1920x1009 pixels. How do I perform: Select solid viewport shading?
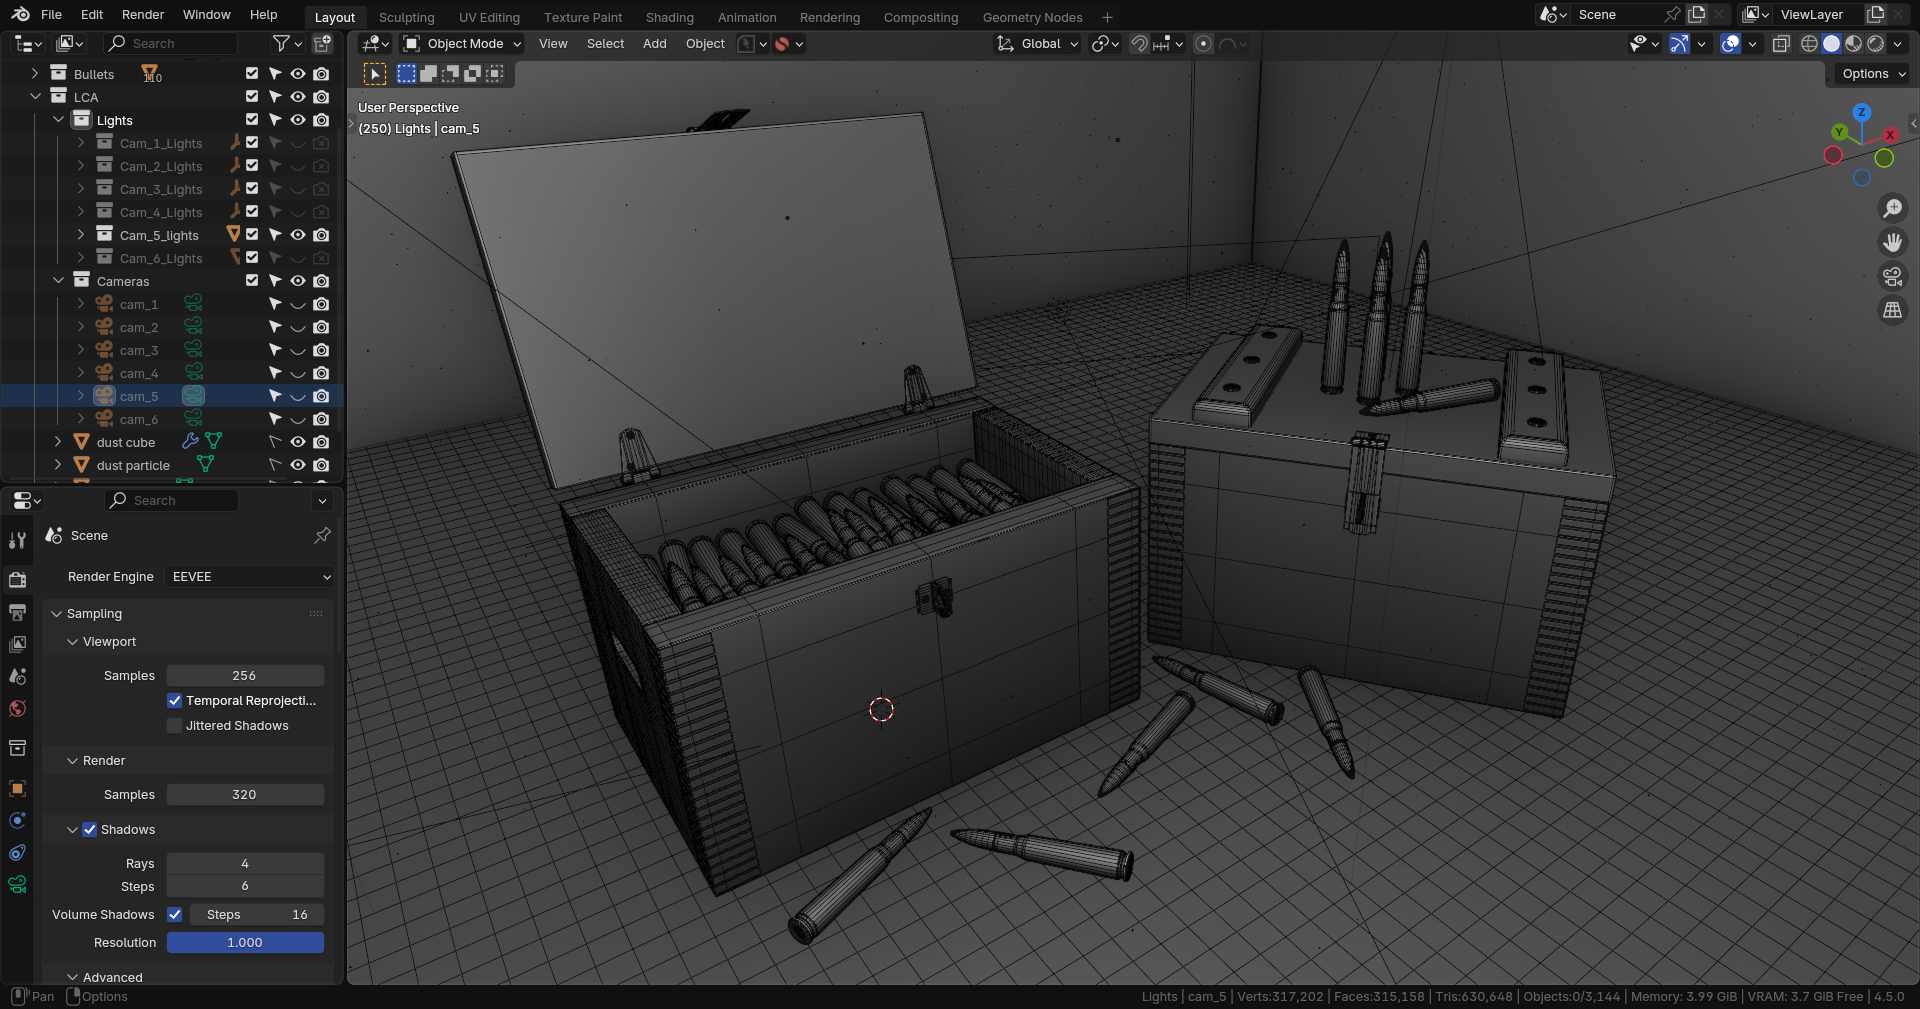[x=1831, y=44]
